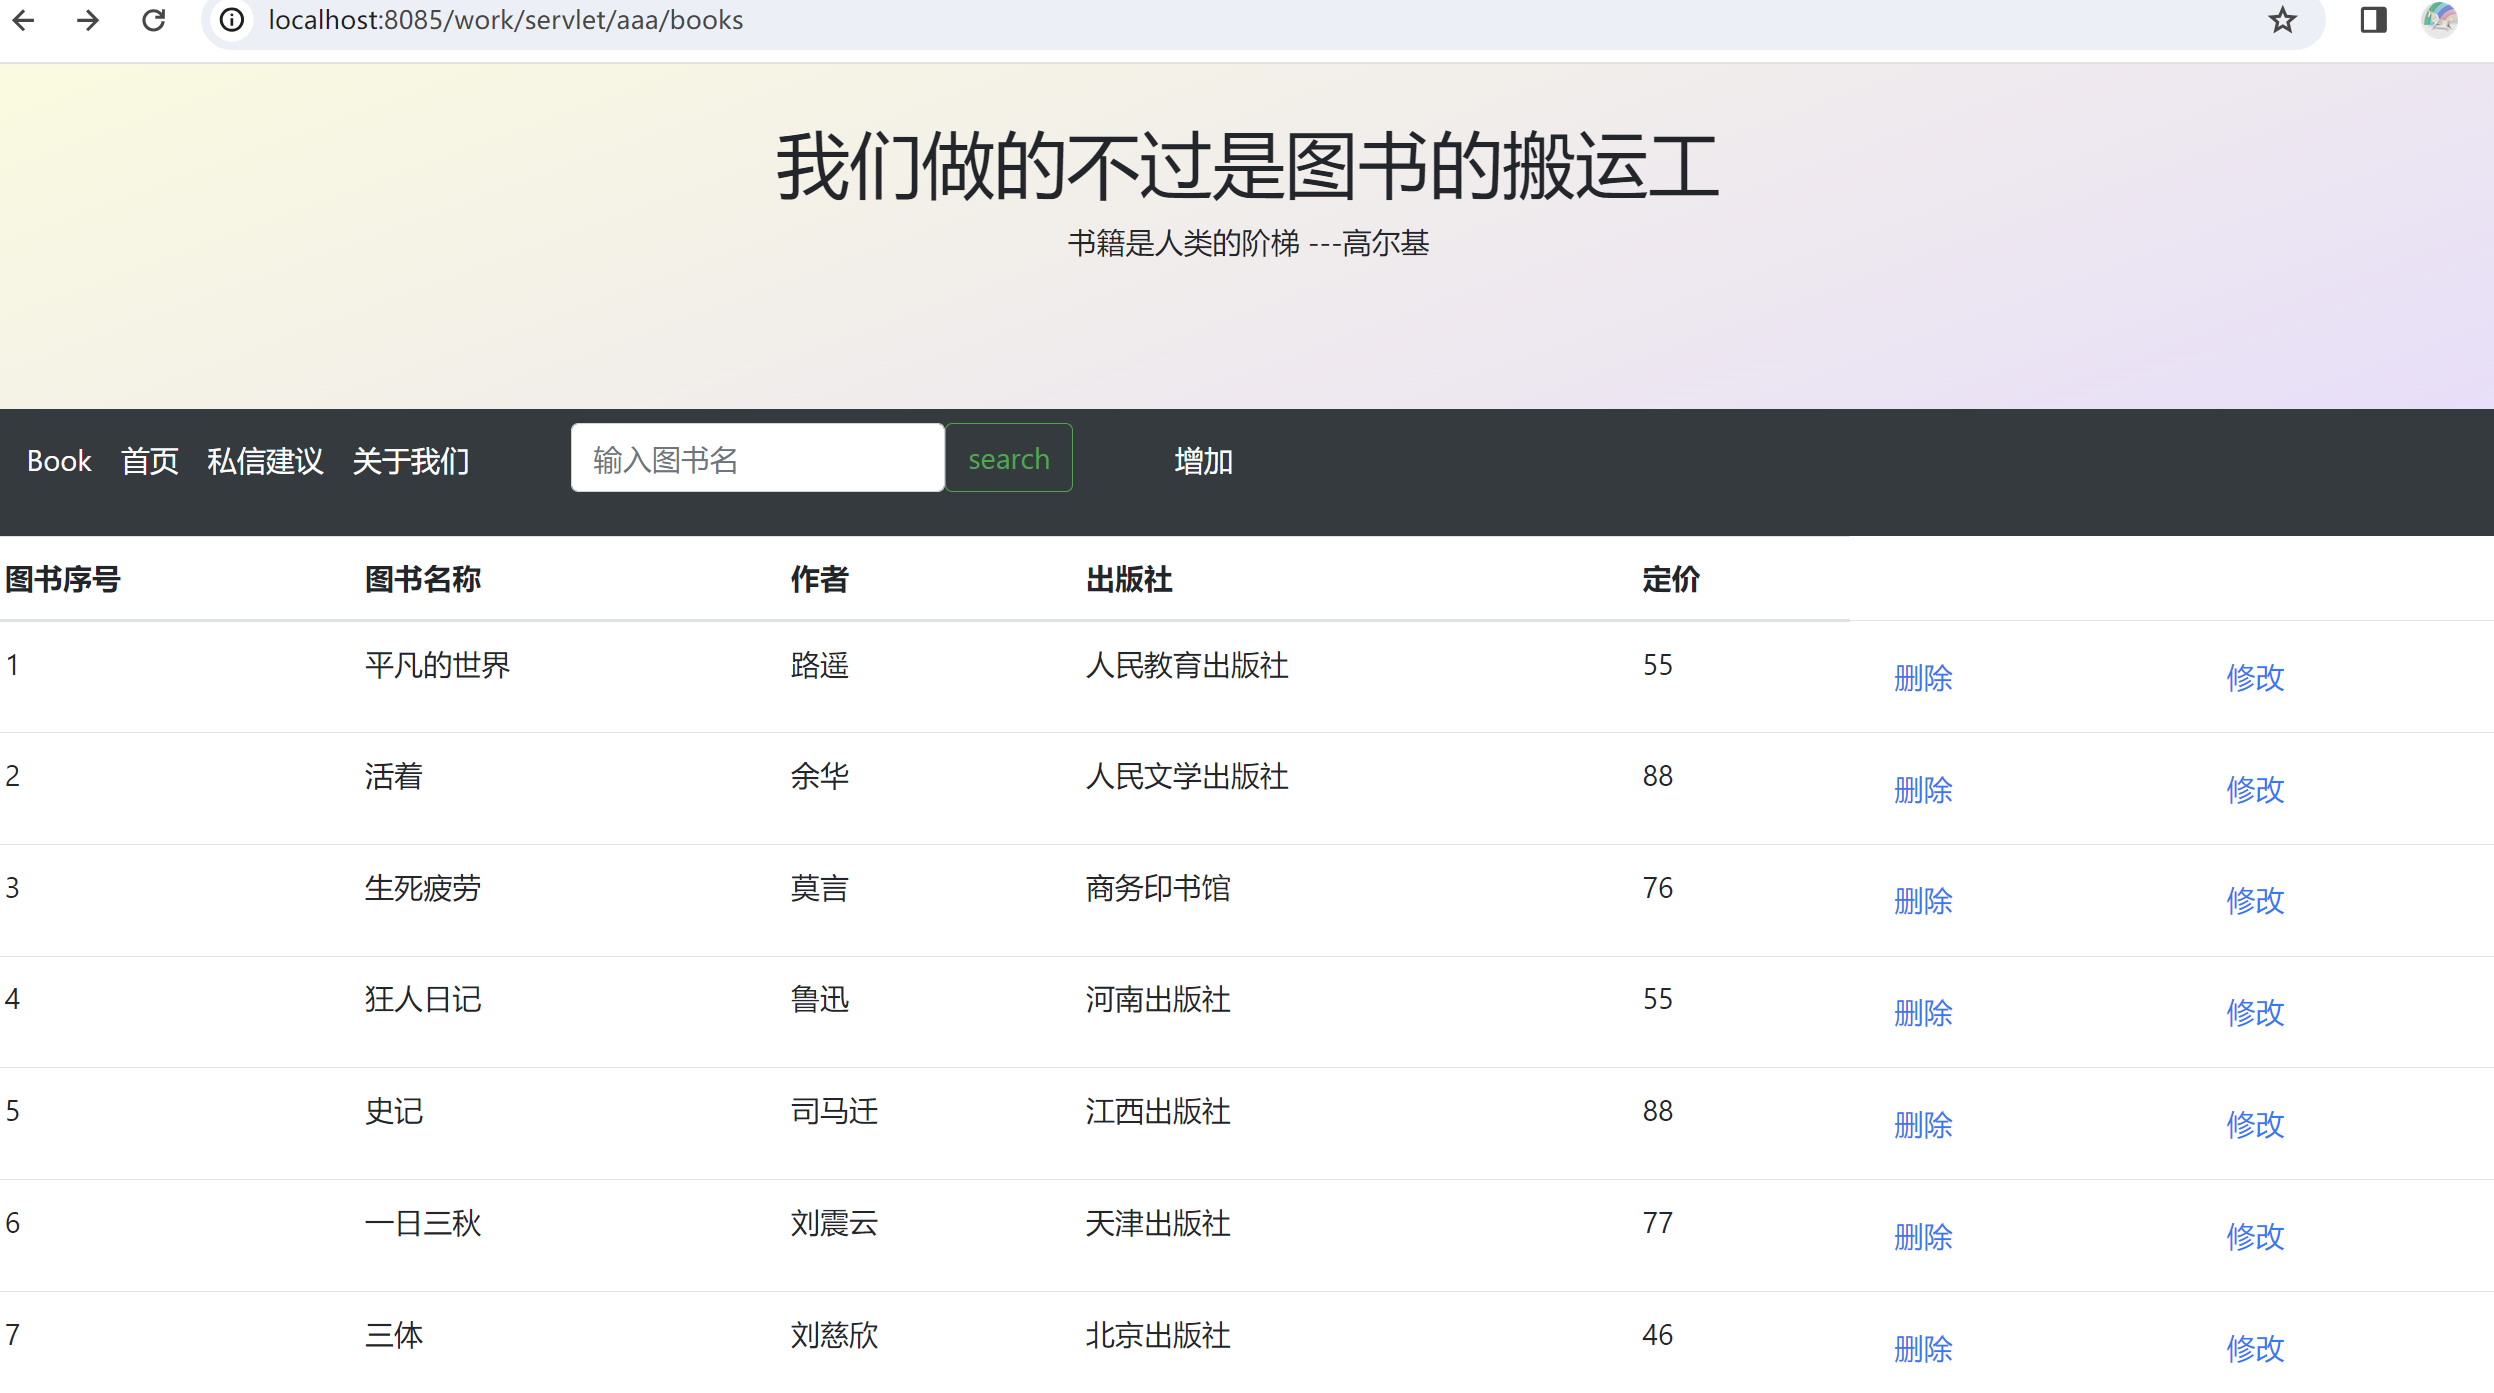Delete the book 一日三秋
2494x1393 pixels.
click(1922, 1237)
